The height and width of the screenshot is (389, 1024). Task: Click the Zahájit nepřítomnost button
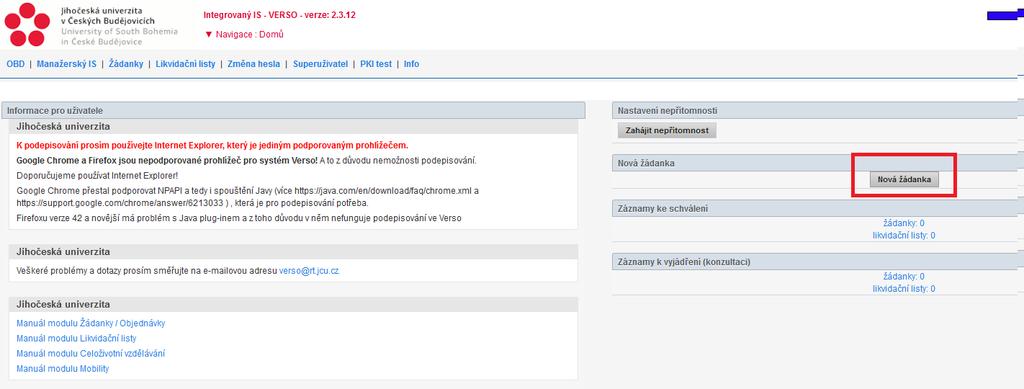(667, 131)
